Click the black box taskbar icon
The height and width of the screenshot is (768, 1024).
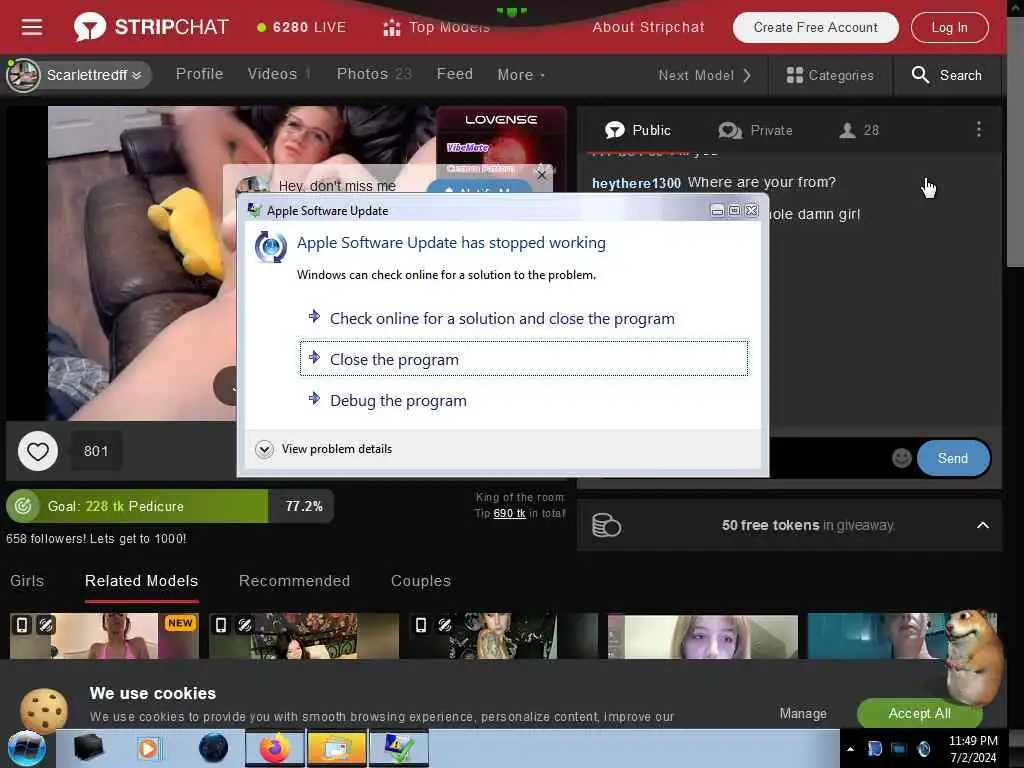(88, 748)
